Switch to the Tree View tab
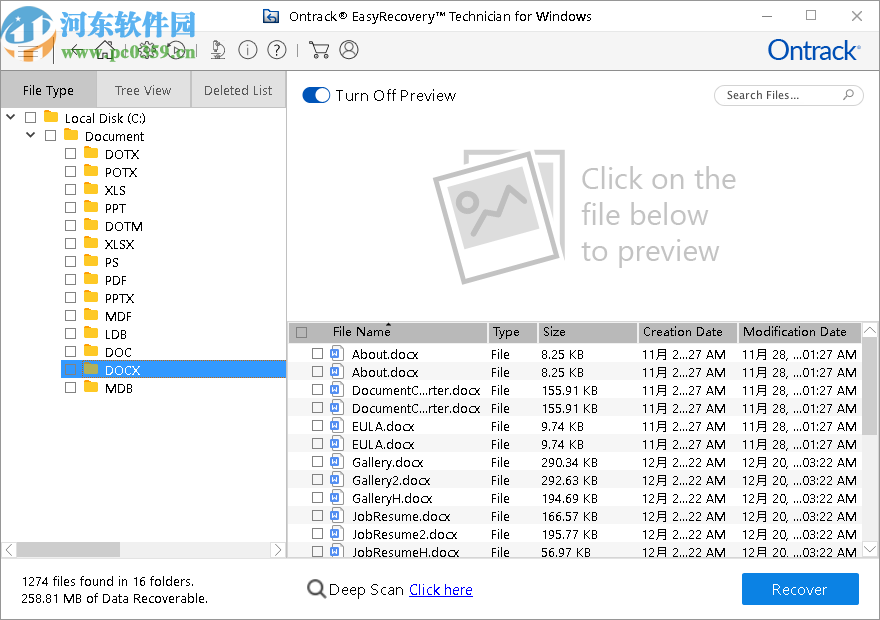Image resolution: width=880 pixels, height=620 pixels. [x=143, y=89]
